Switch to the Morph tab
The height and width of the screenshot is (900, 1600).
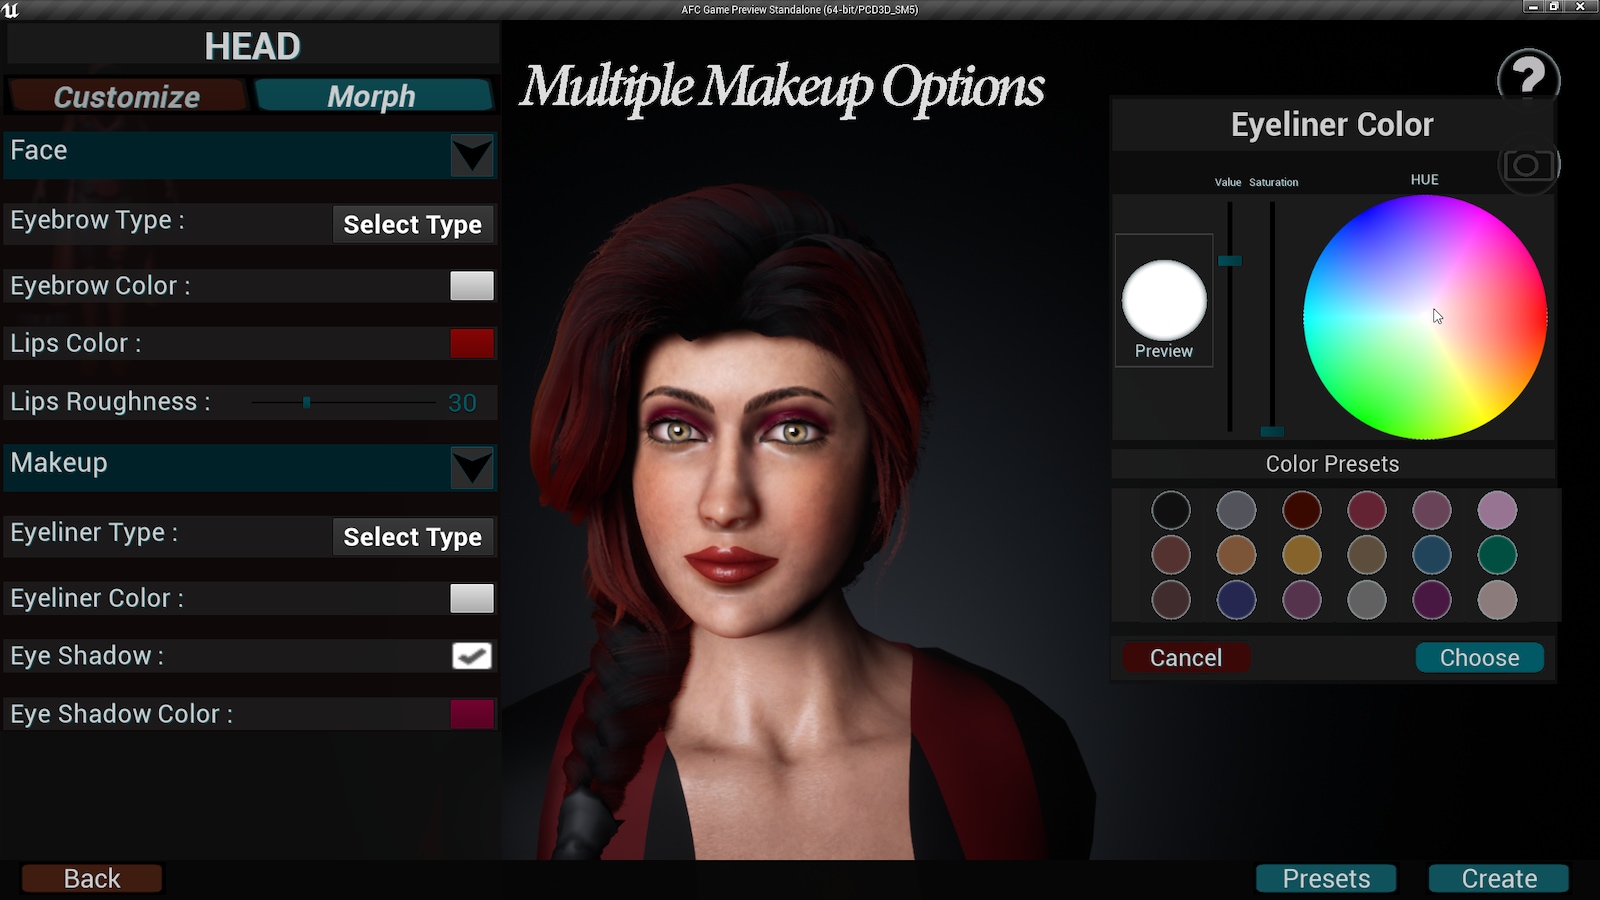[372, 96]
